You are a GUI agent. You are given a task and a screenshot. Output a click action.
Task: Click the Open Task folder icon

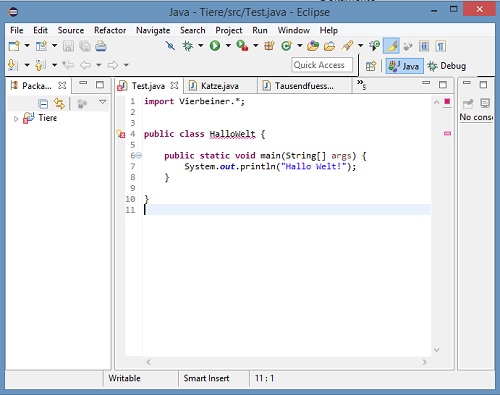329,46
